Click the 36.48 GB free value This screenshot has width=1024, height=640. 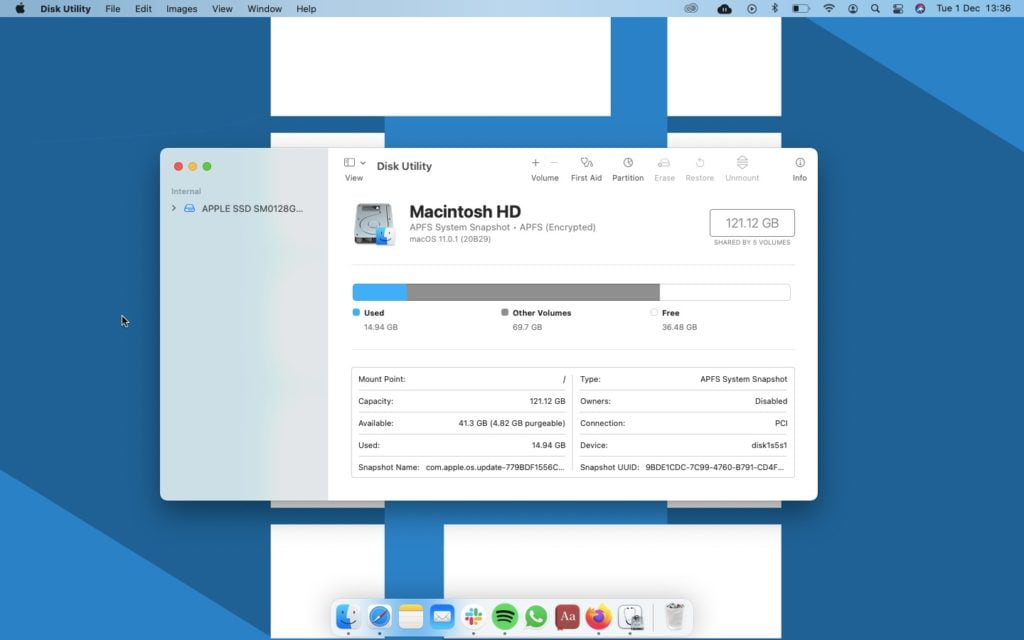click(679, 327)
